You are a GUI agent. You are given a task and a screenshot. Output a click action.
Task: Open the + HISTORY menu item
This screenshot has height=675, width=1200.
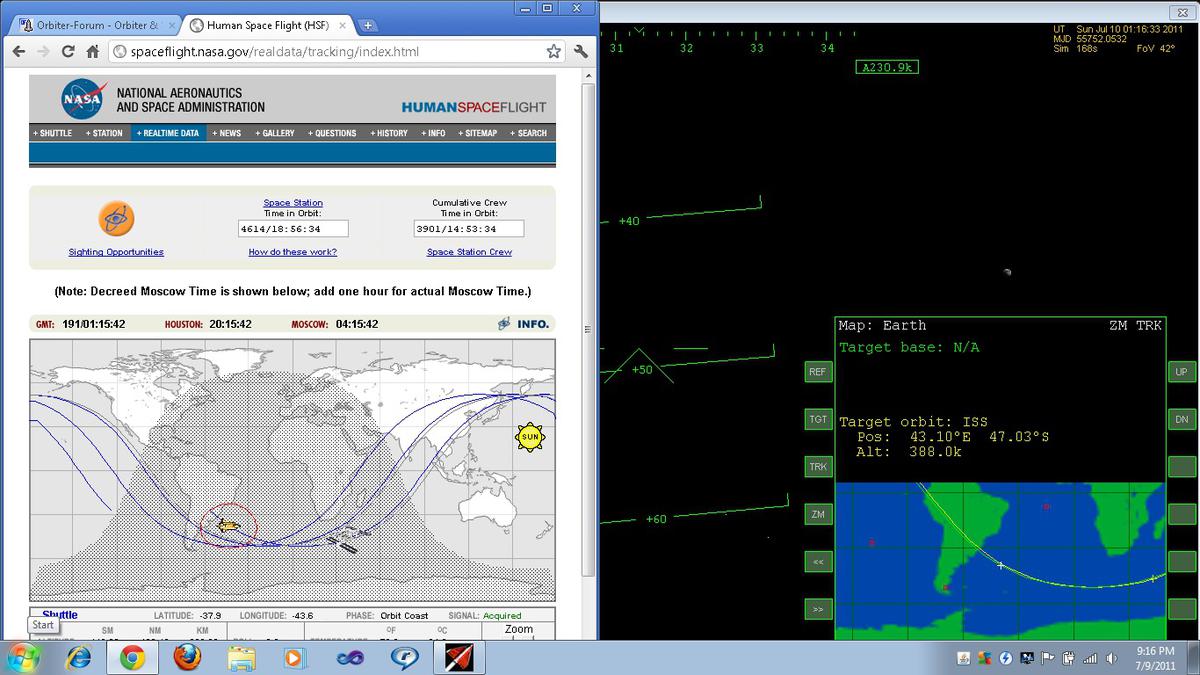pos(389,133)
